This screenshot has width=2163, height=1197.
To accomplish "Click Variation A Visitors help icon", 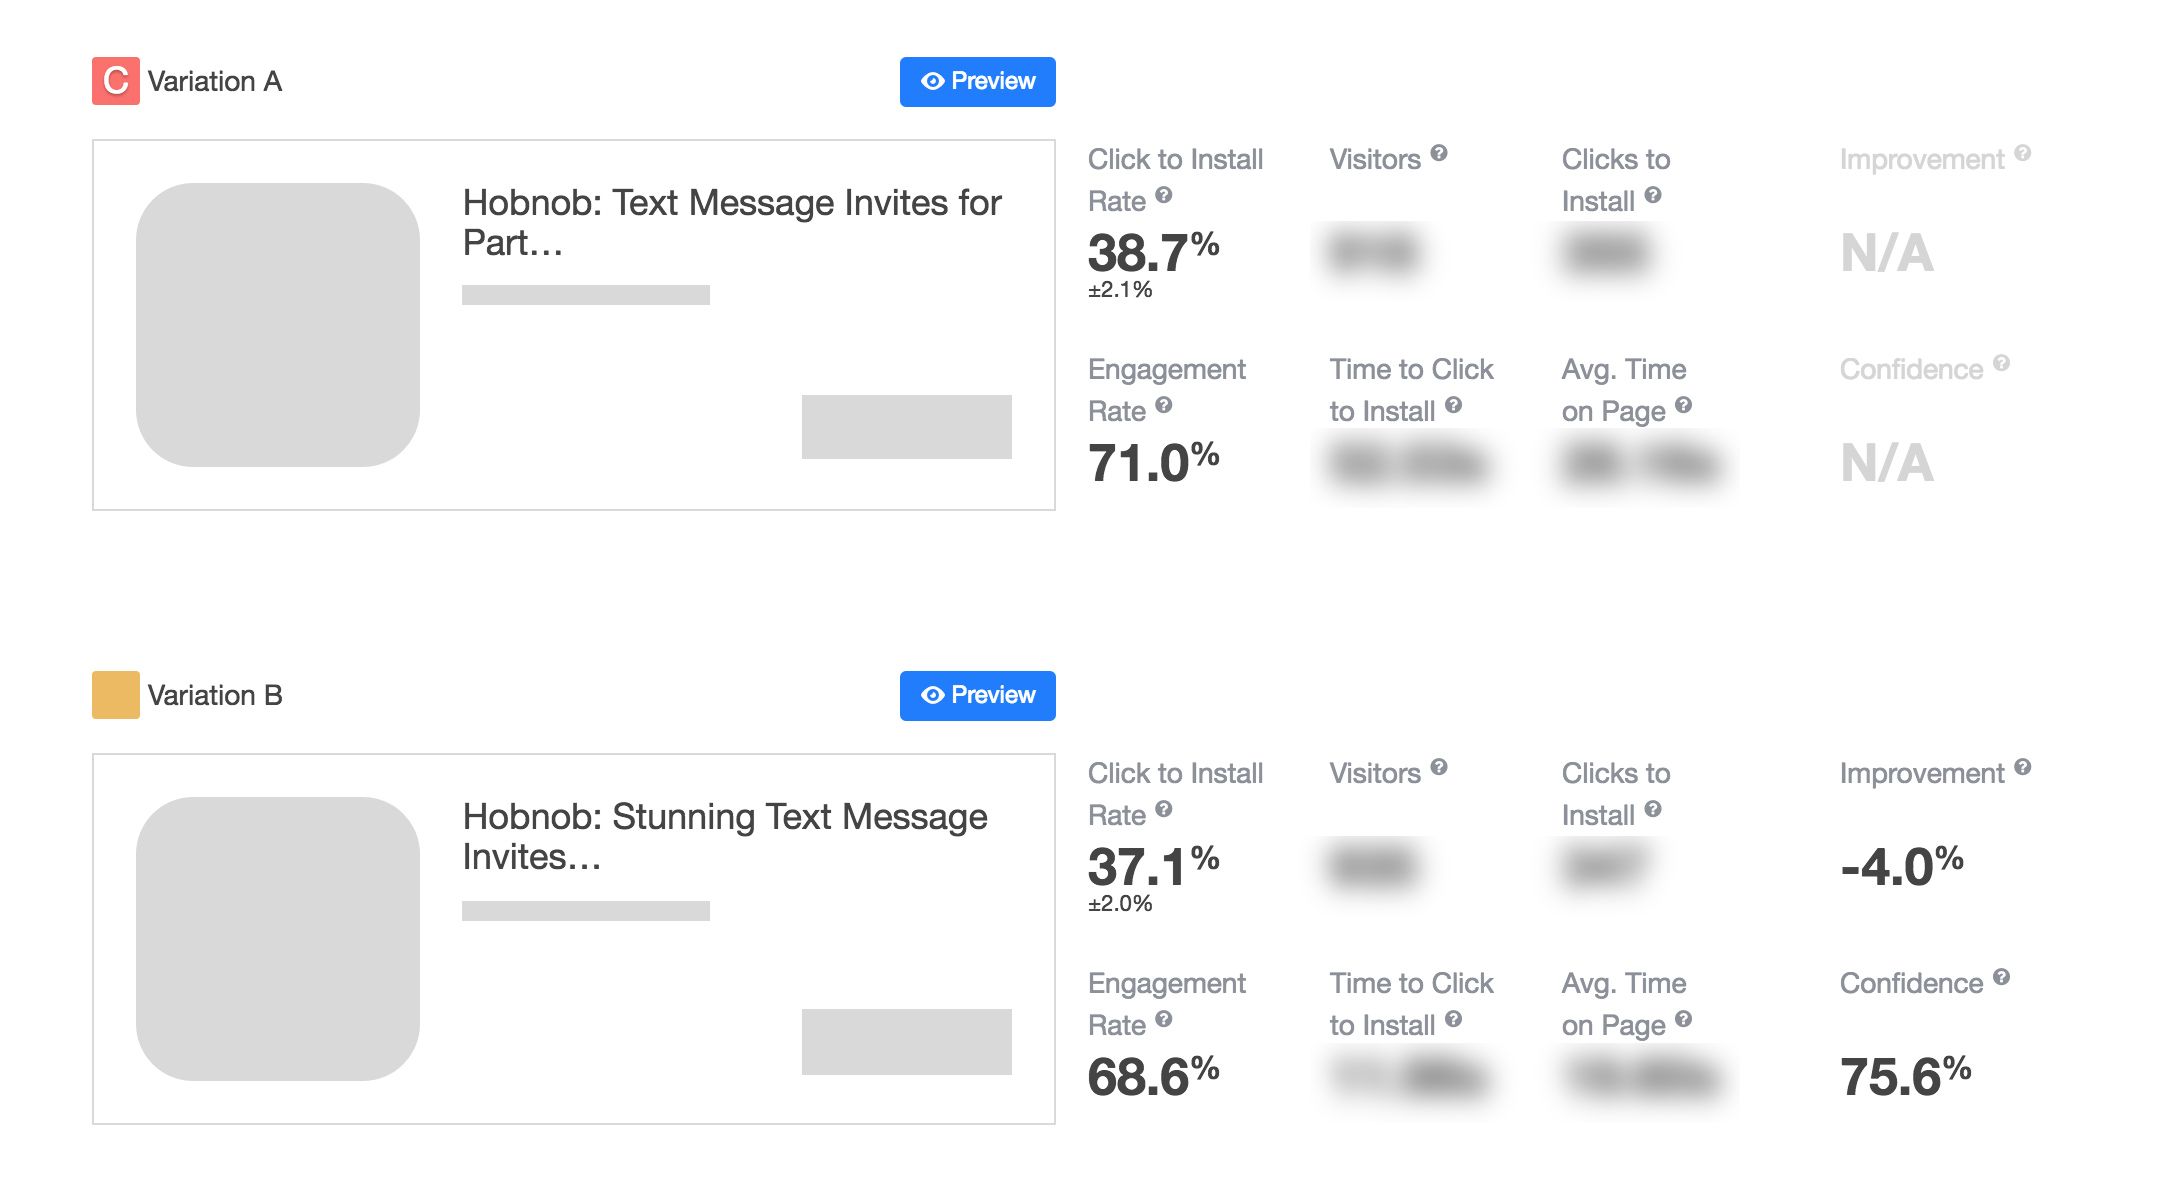I will 1439,153.
